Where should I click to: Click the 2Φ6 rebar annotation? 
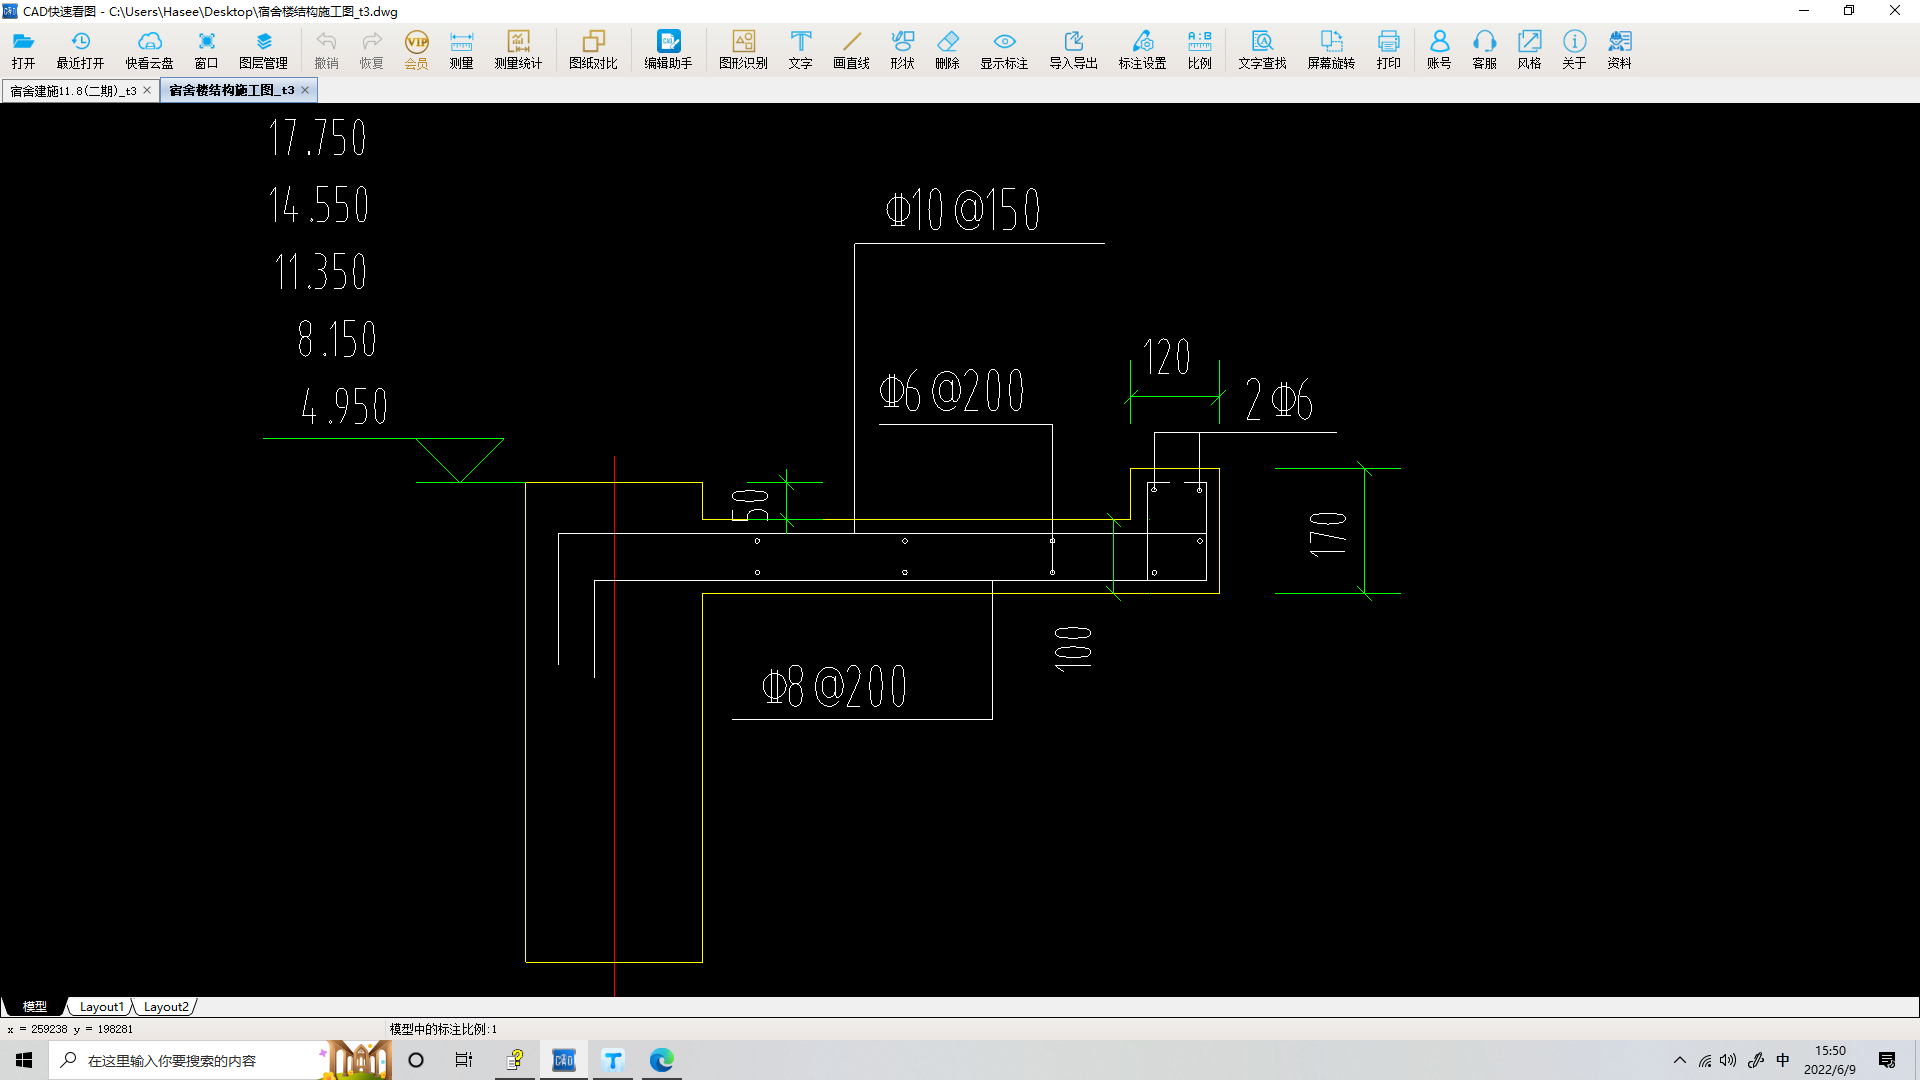coord(1279,400)
